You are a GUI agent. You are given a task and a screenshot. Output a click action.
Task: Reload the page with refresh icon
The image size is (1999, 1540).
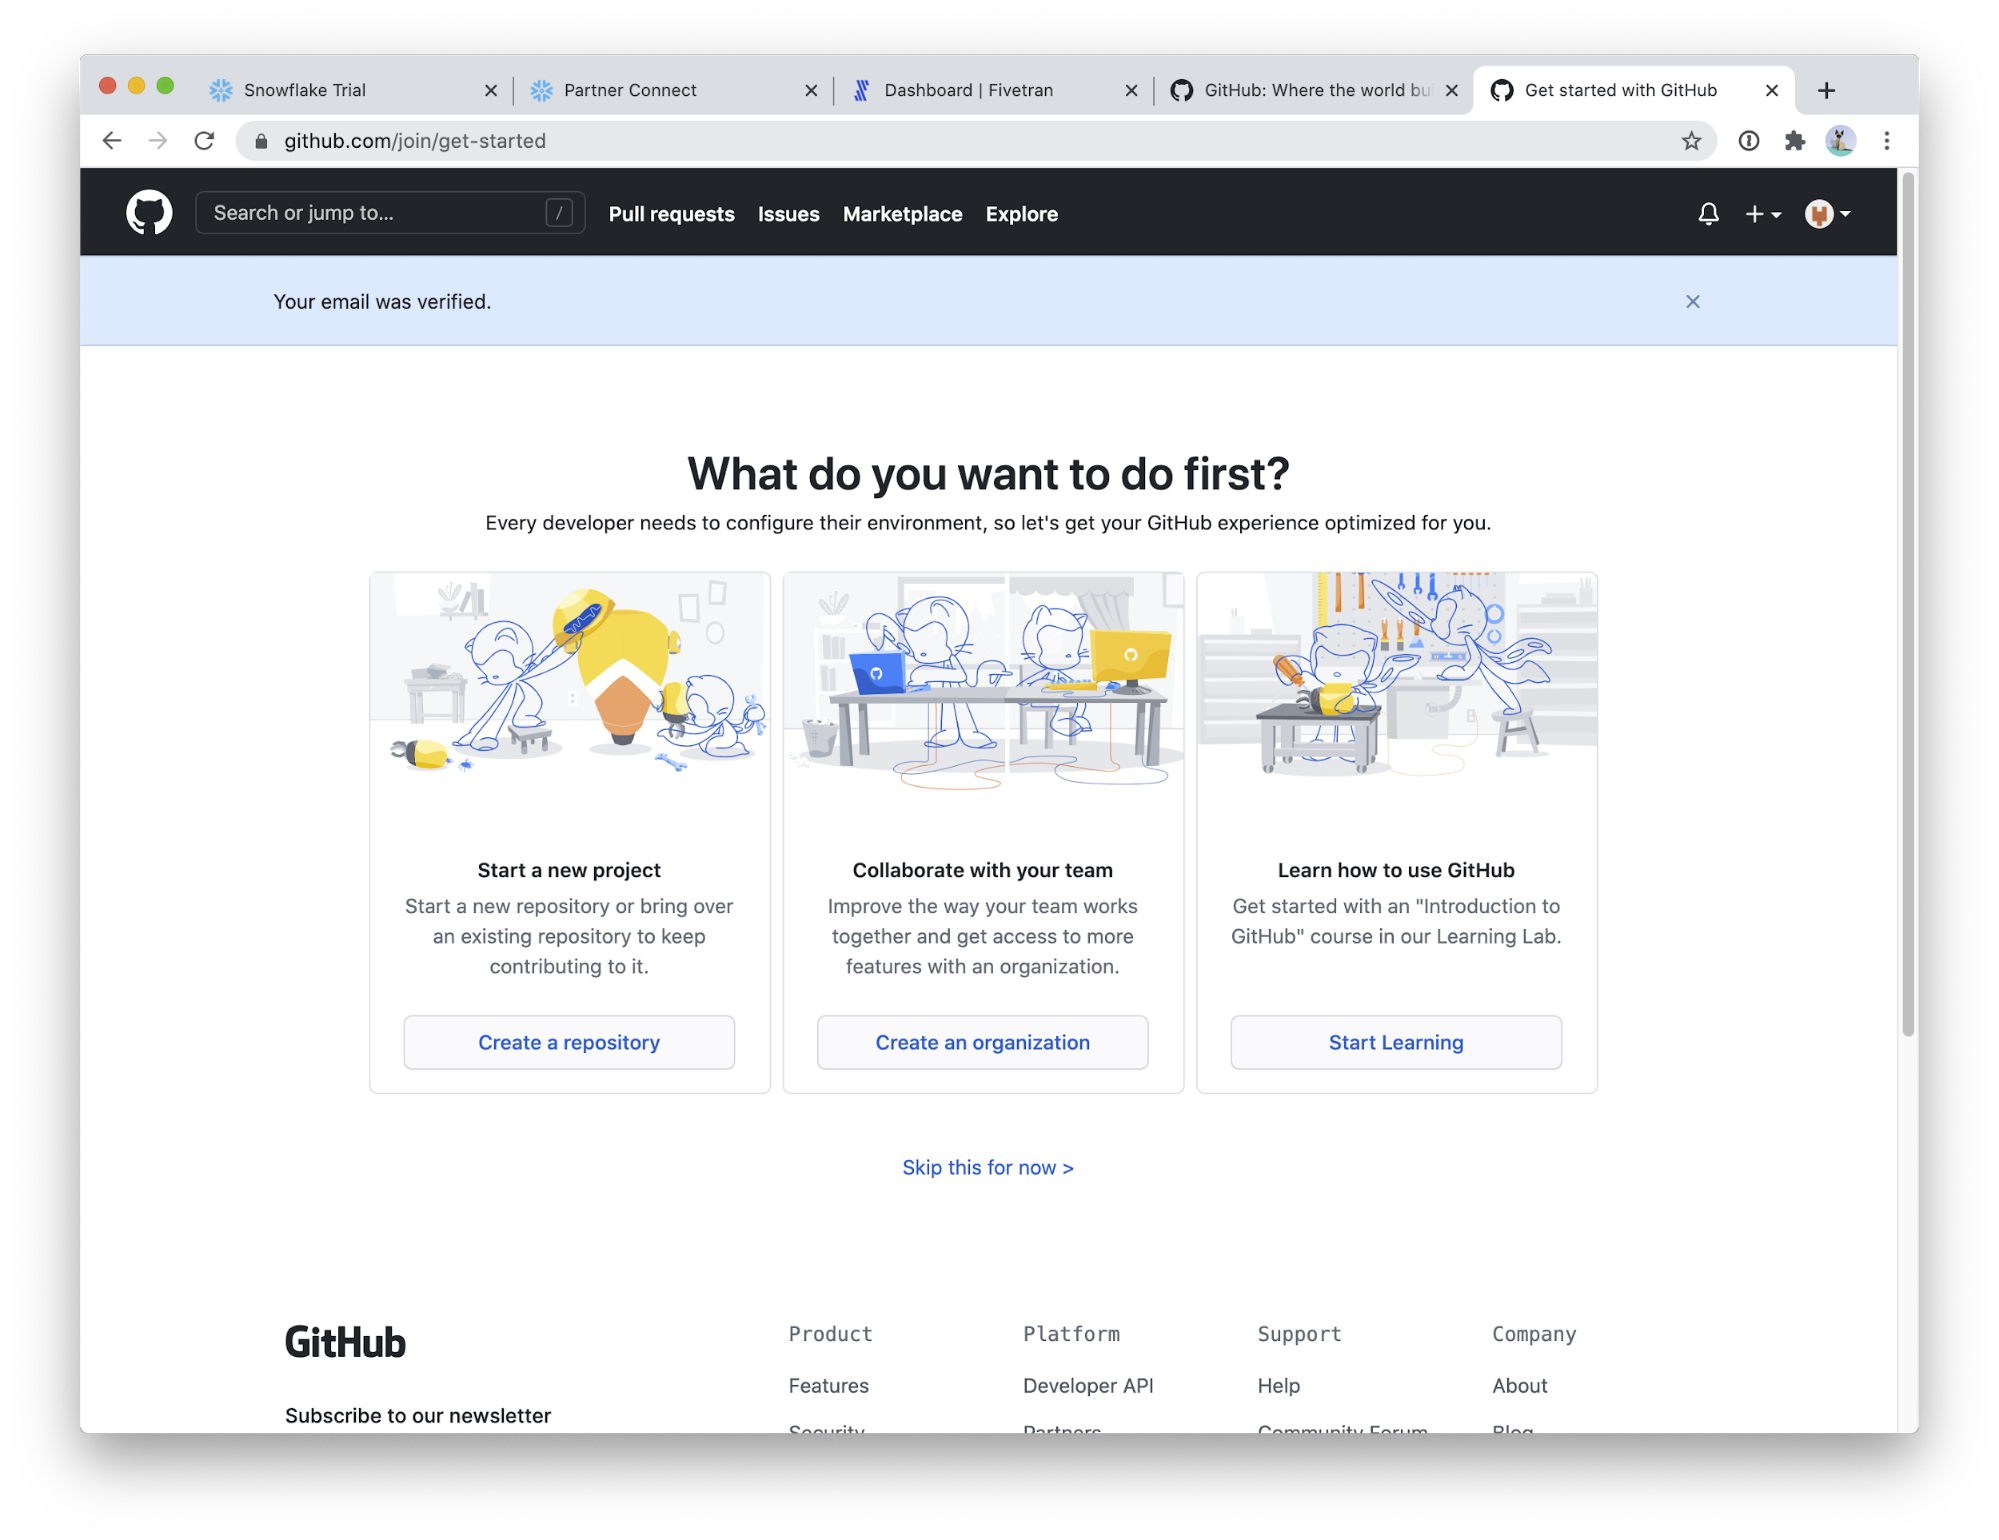point(204,141)
